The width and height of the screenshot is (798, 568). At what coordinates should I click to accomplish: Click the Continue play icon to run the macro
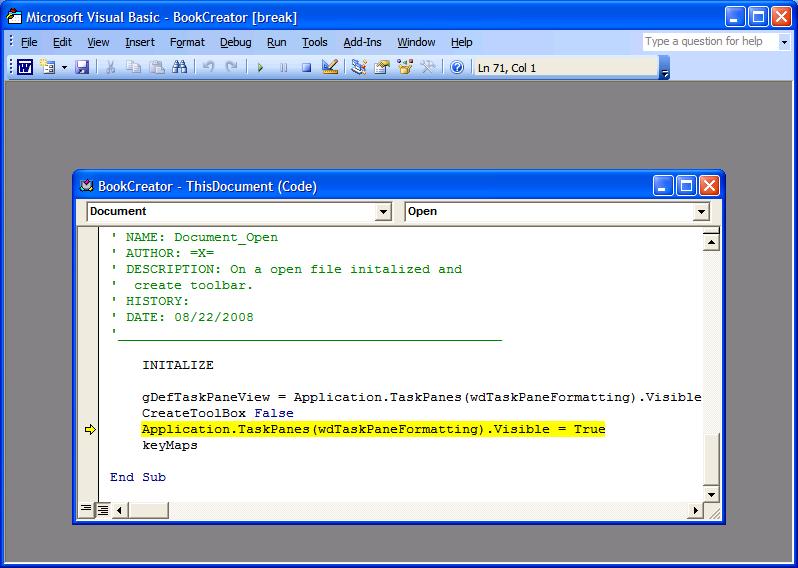click(x=260, y=68)
